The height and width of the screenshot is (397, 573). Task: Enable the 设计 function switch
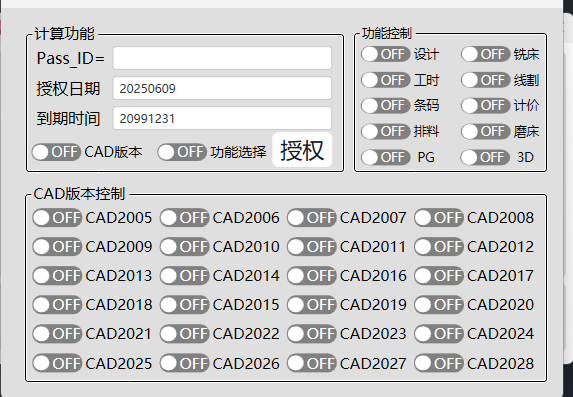pyautogui.click(x=386, y=54)
